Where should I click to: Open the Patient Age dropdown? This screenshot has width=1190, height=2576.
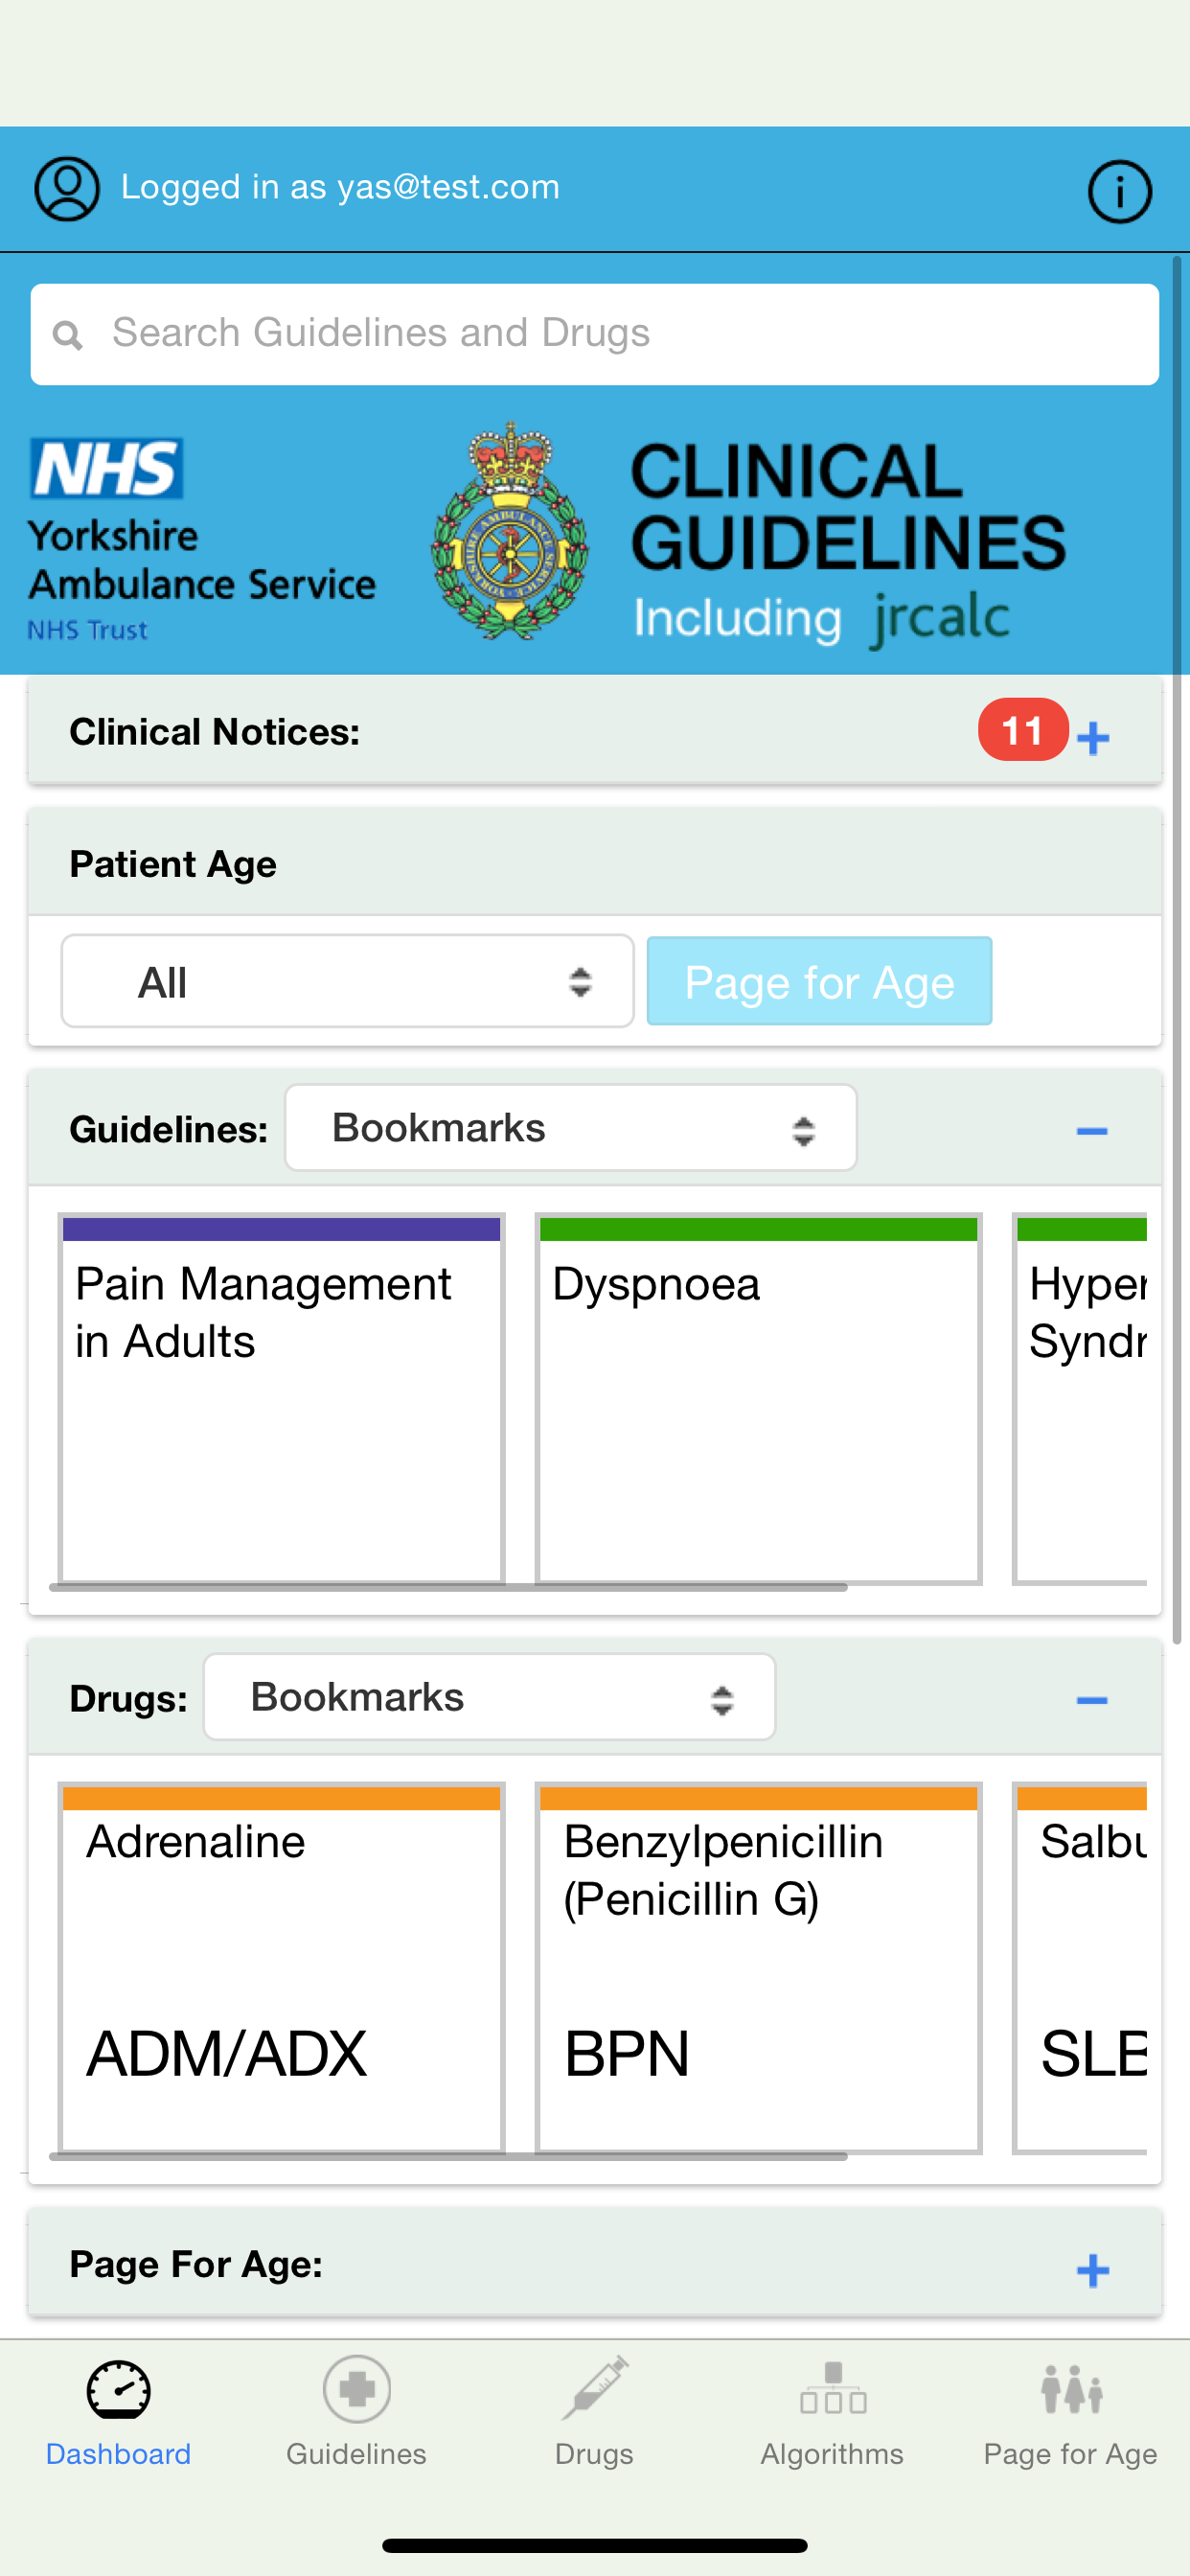point(347,982)
